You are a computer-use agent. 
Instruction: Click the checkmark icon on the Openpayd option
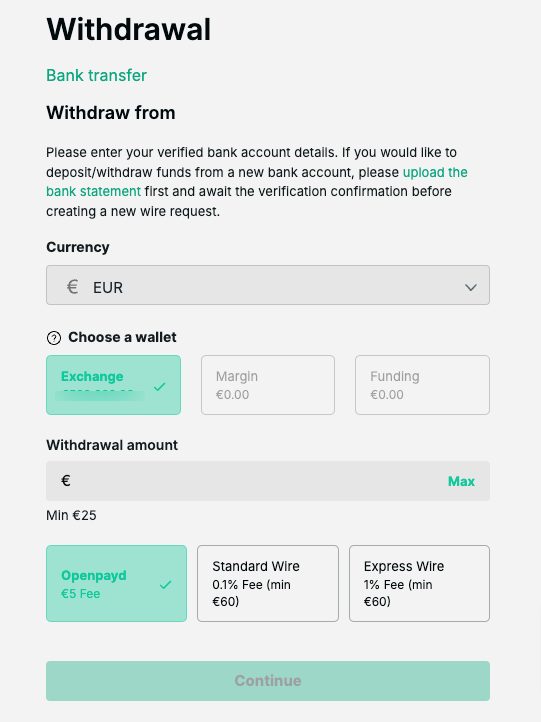tap(165, 585)
